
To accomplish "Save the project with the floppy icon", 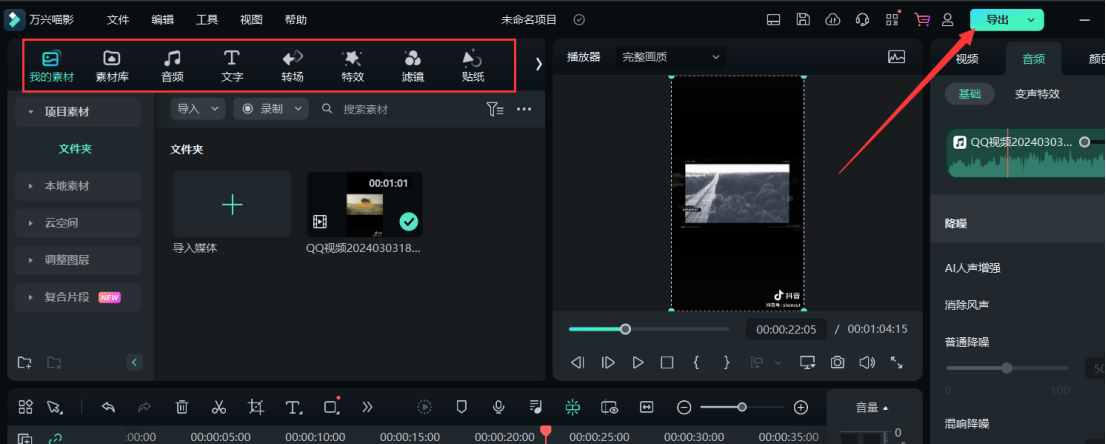I will 803,20.
